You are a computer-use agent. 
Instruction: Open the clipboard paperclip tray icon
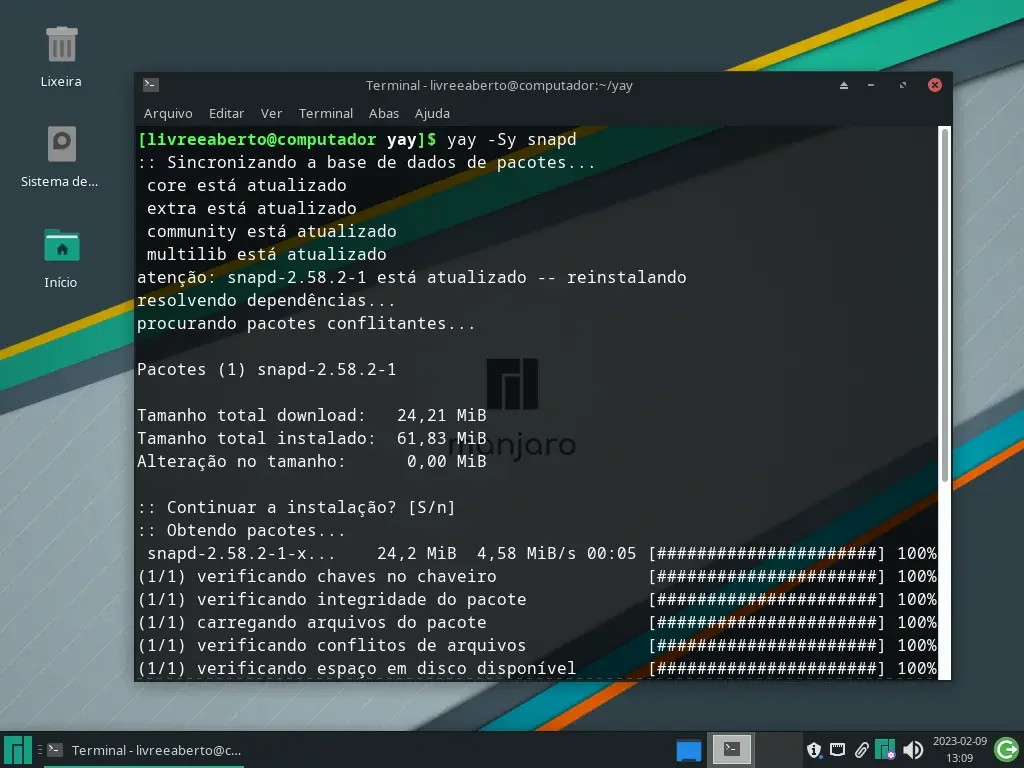pos(861,750)
